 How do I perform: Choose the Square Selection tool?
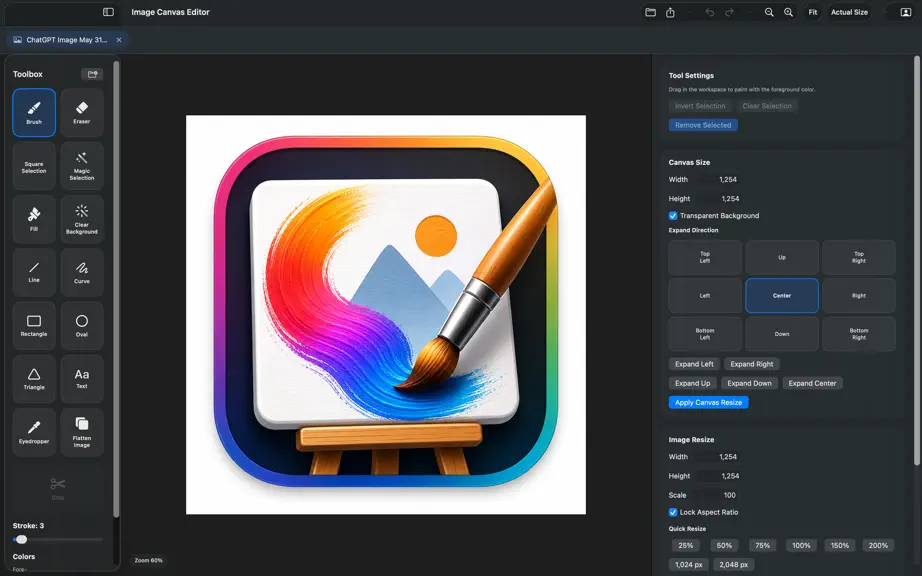34,166
